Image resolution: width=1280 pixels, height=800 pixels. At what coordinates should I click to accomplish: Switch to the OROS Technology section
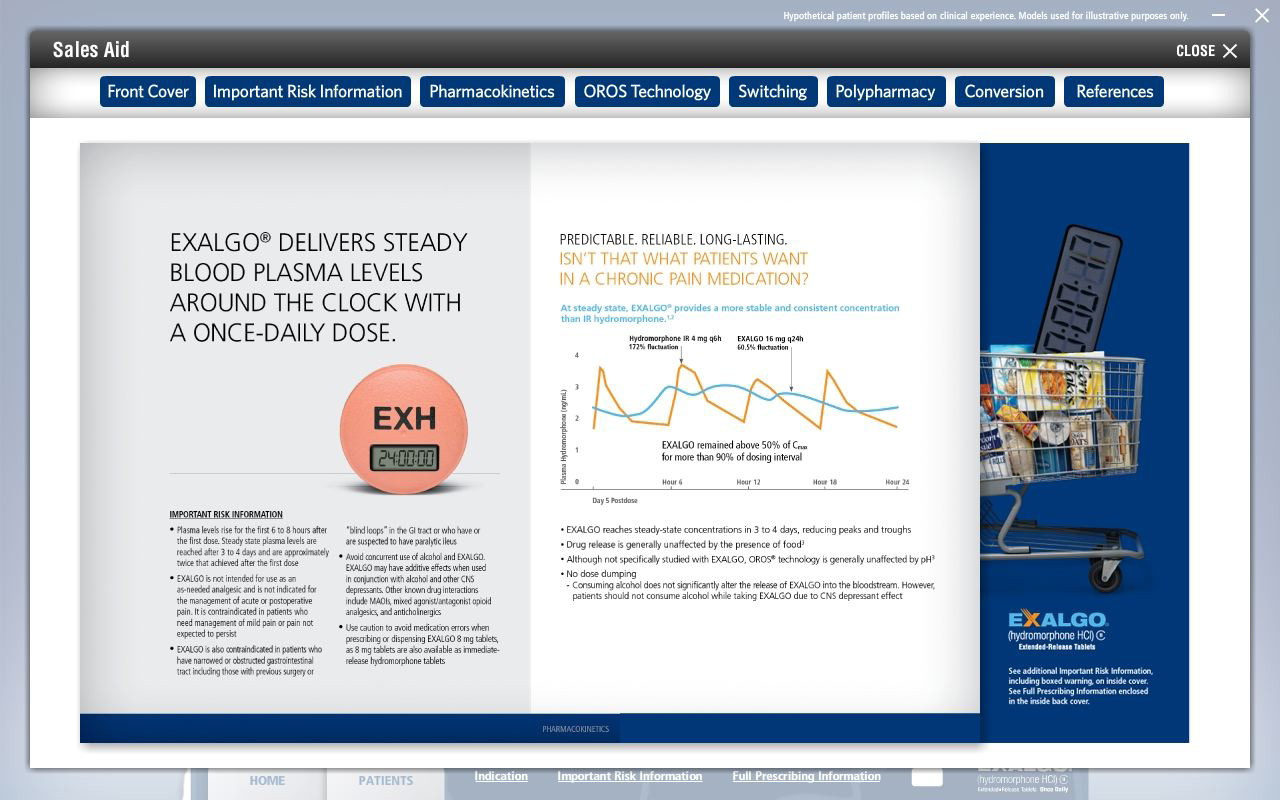(x=647, y=91)
